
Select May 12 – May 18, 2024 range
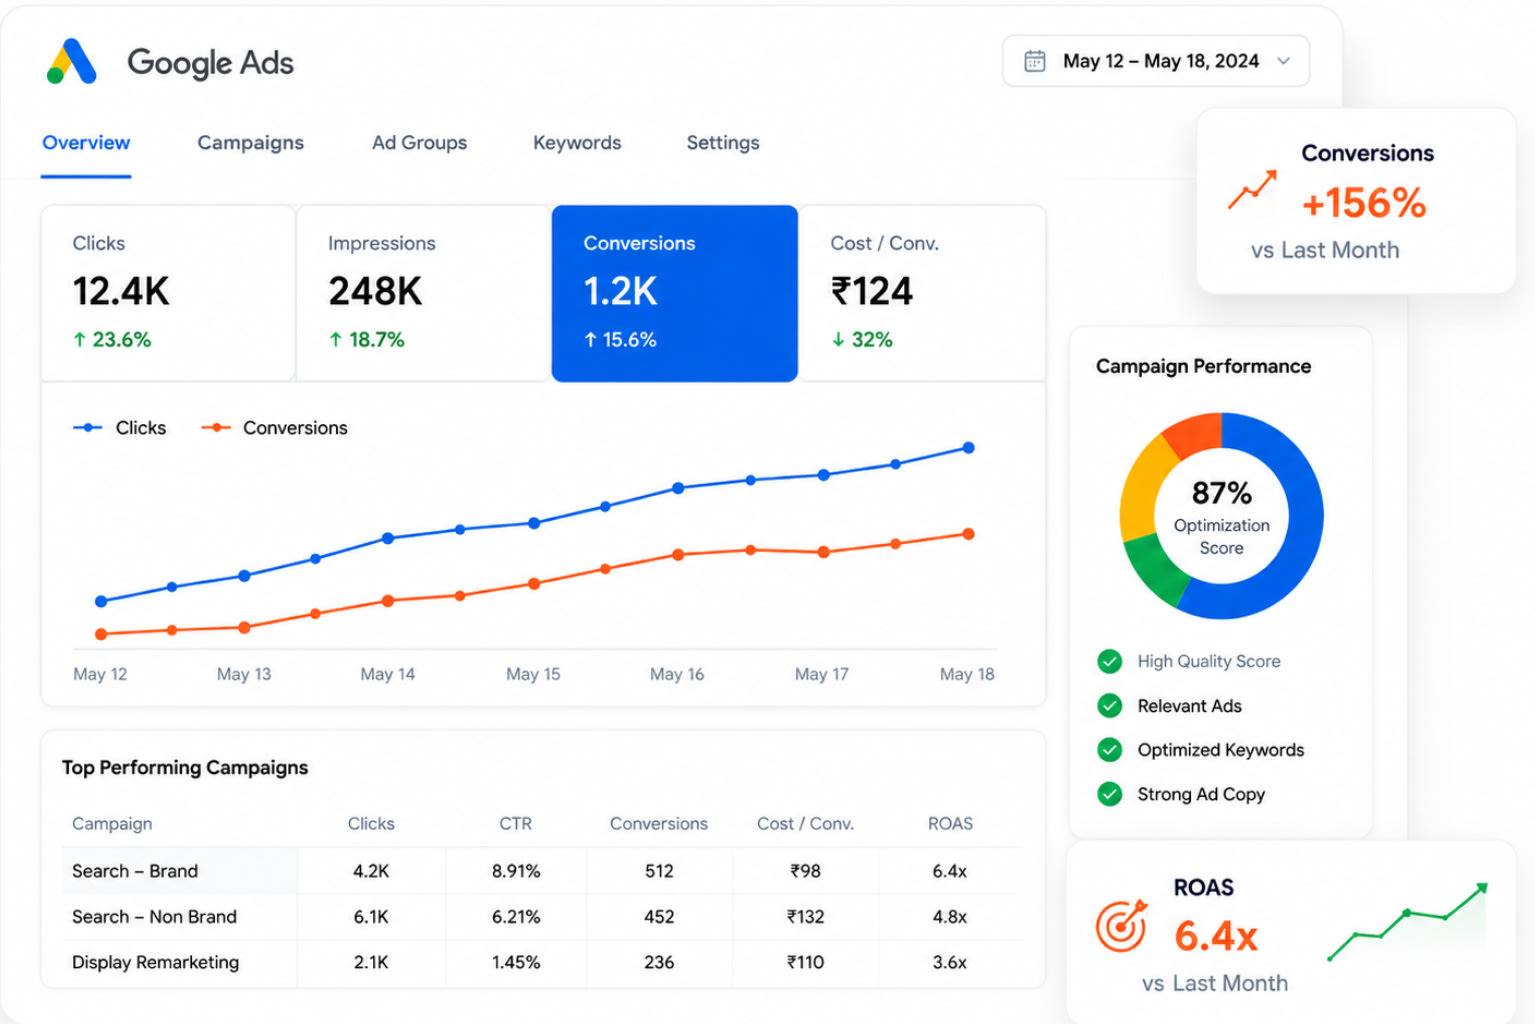coord(1156,61)
